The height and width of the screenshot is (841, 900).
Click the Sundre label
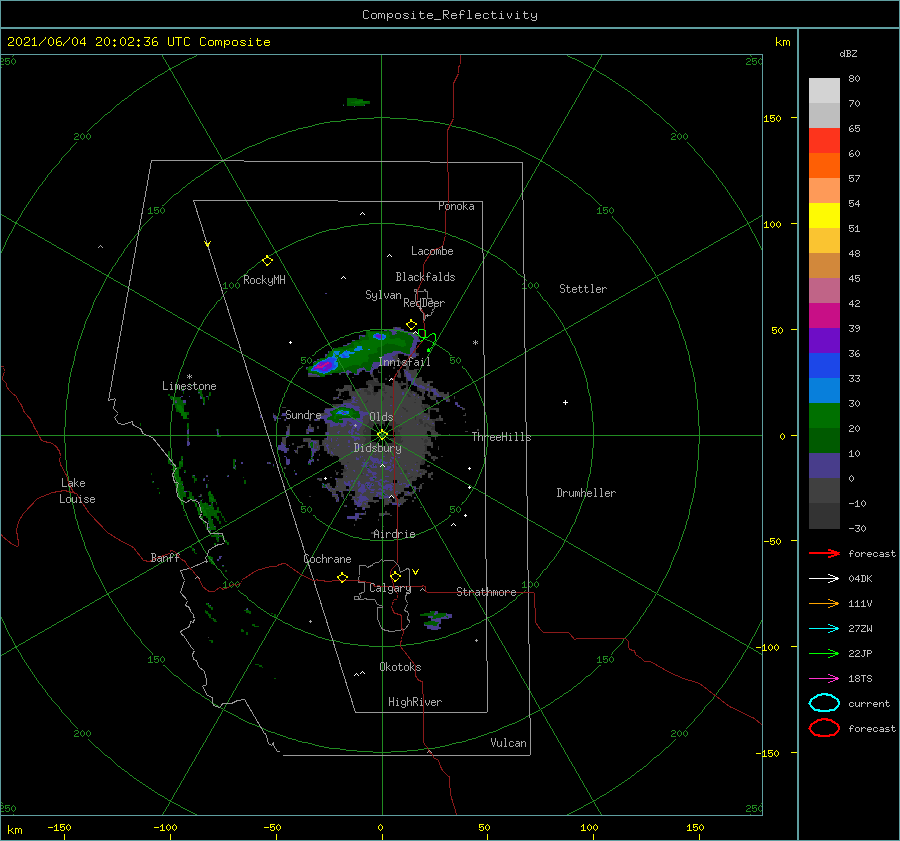click(303, 414)
